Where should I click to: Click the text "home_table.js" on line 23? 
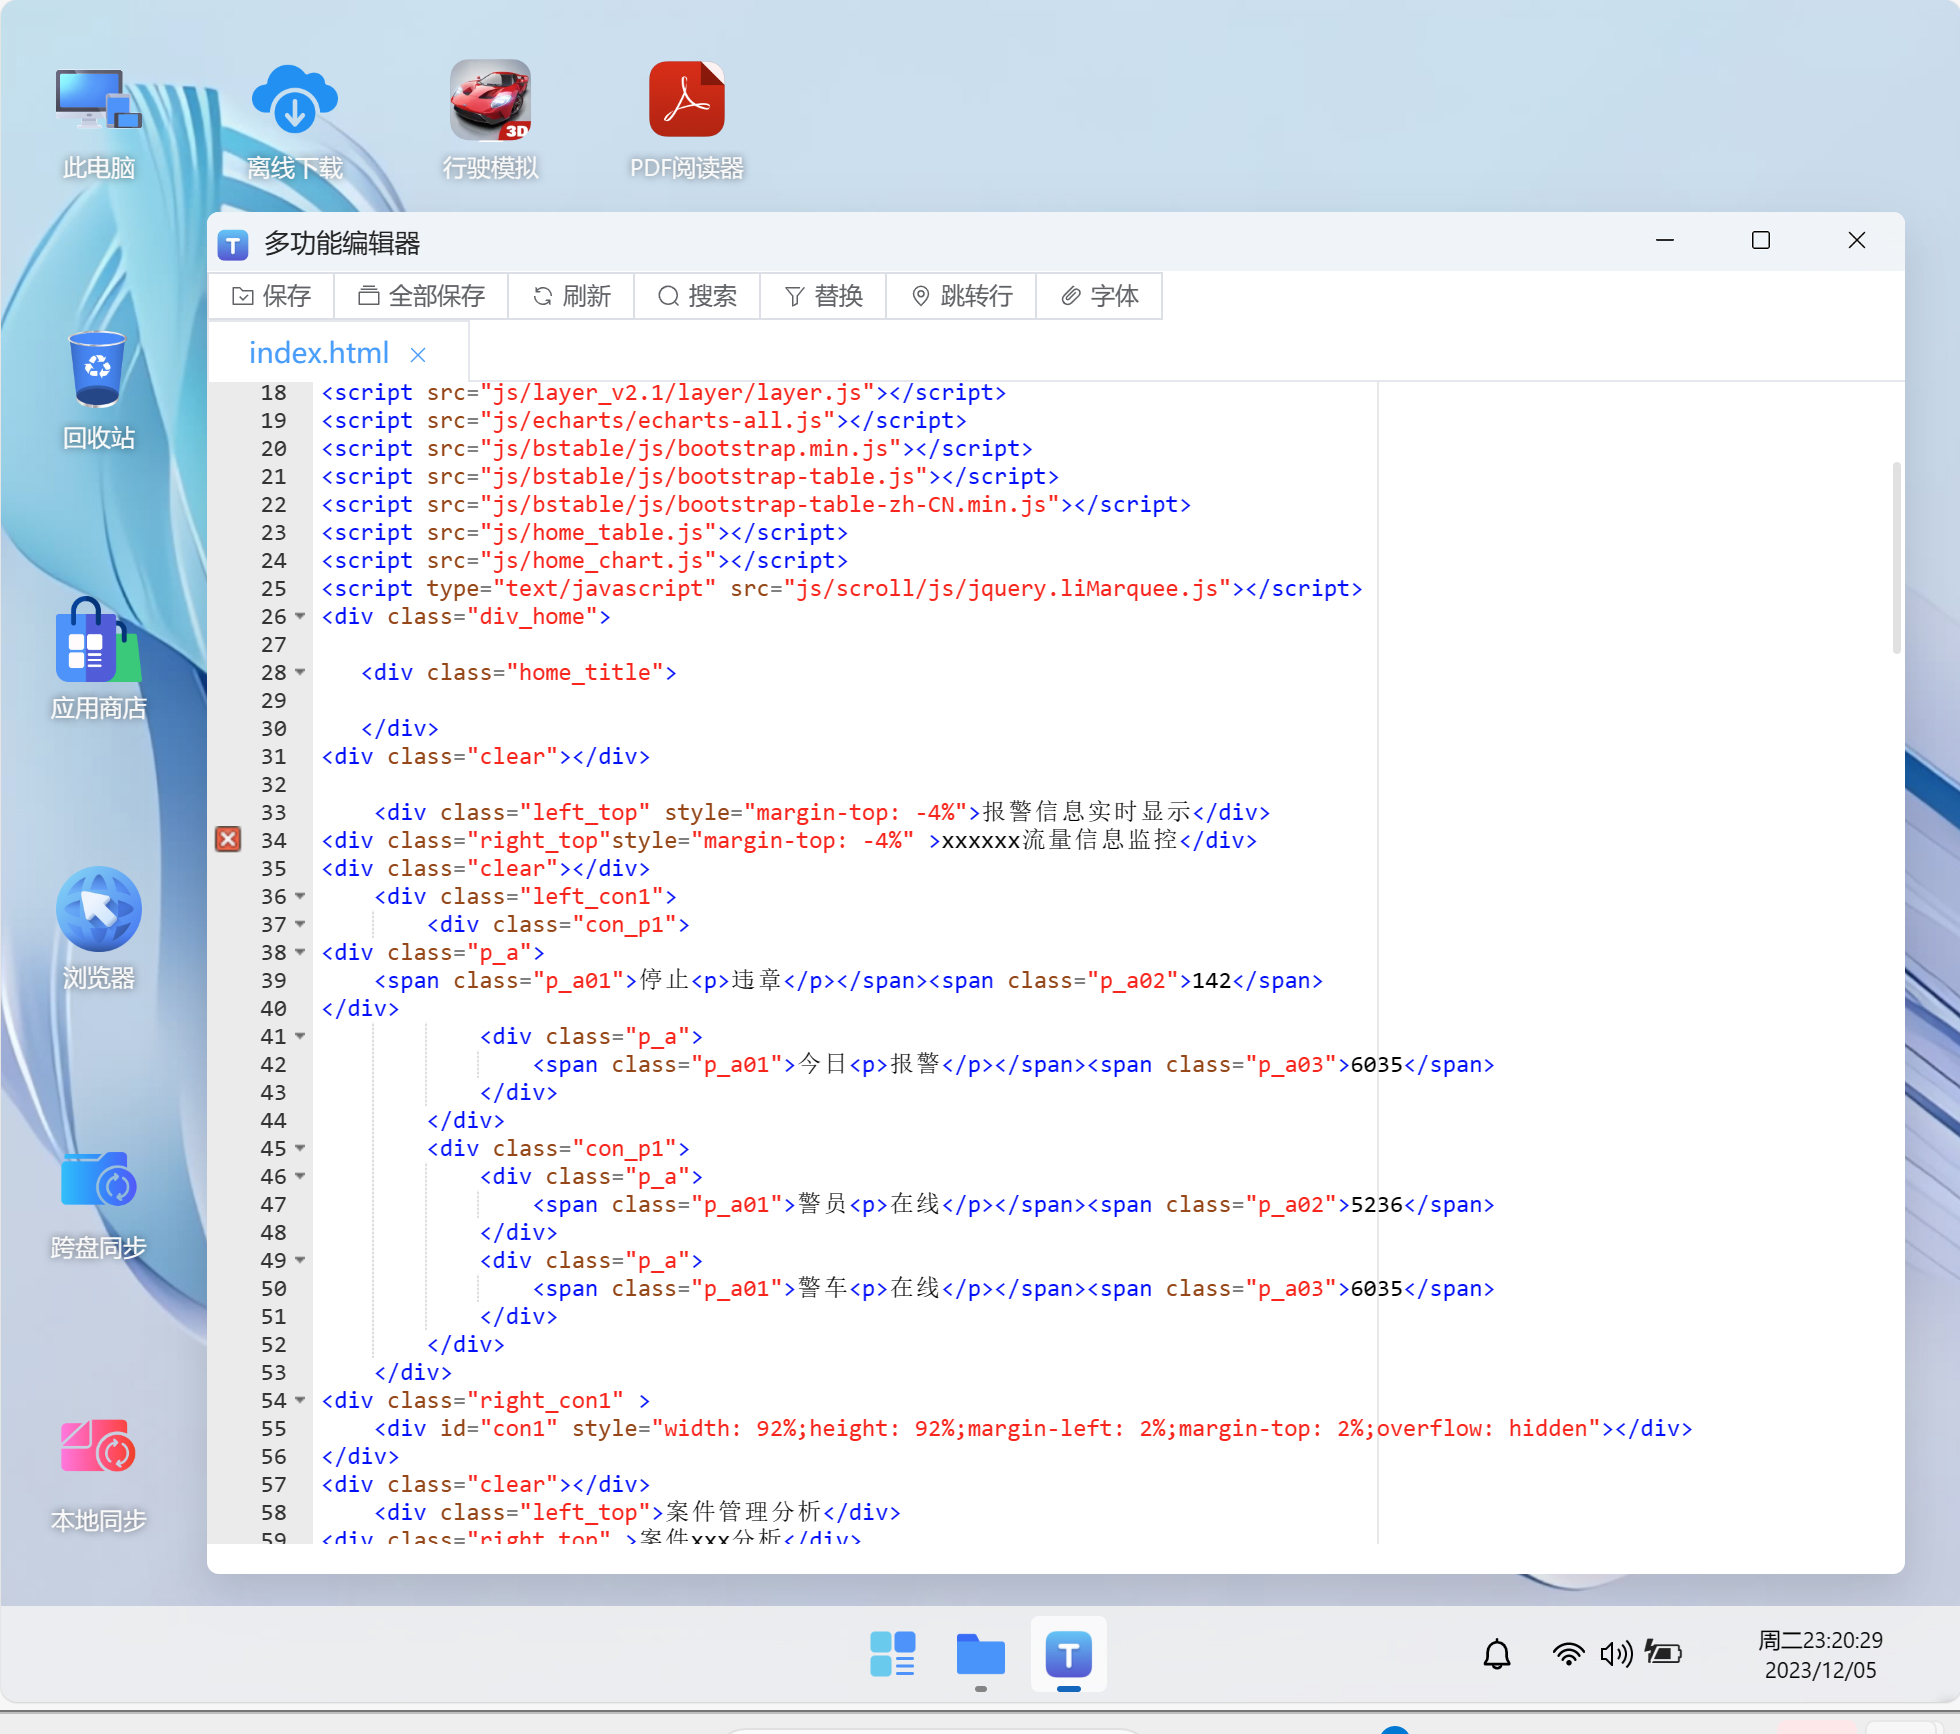pyautogui.click(x=617, y=533)
